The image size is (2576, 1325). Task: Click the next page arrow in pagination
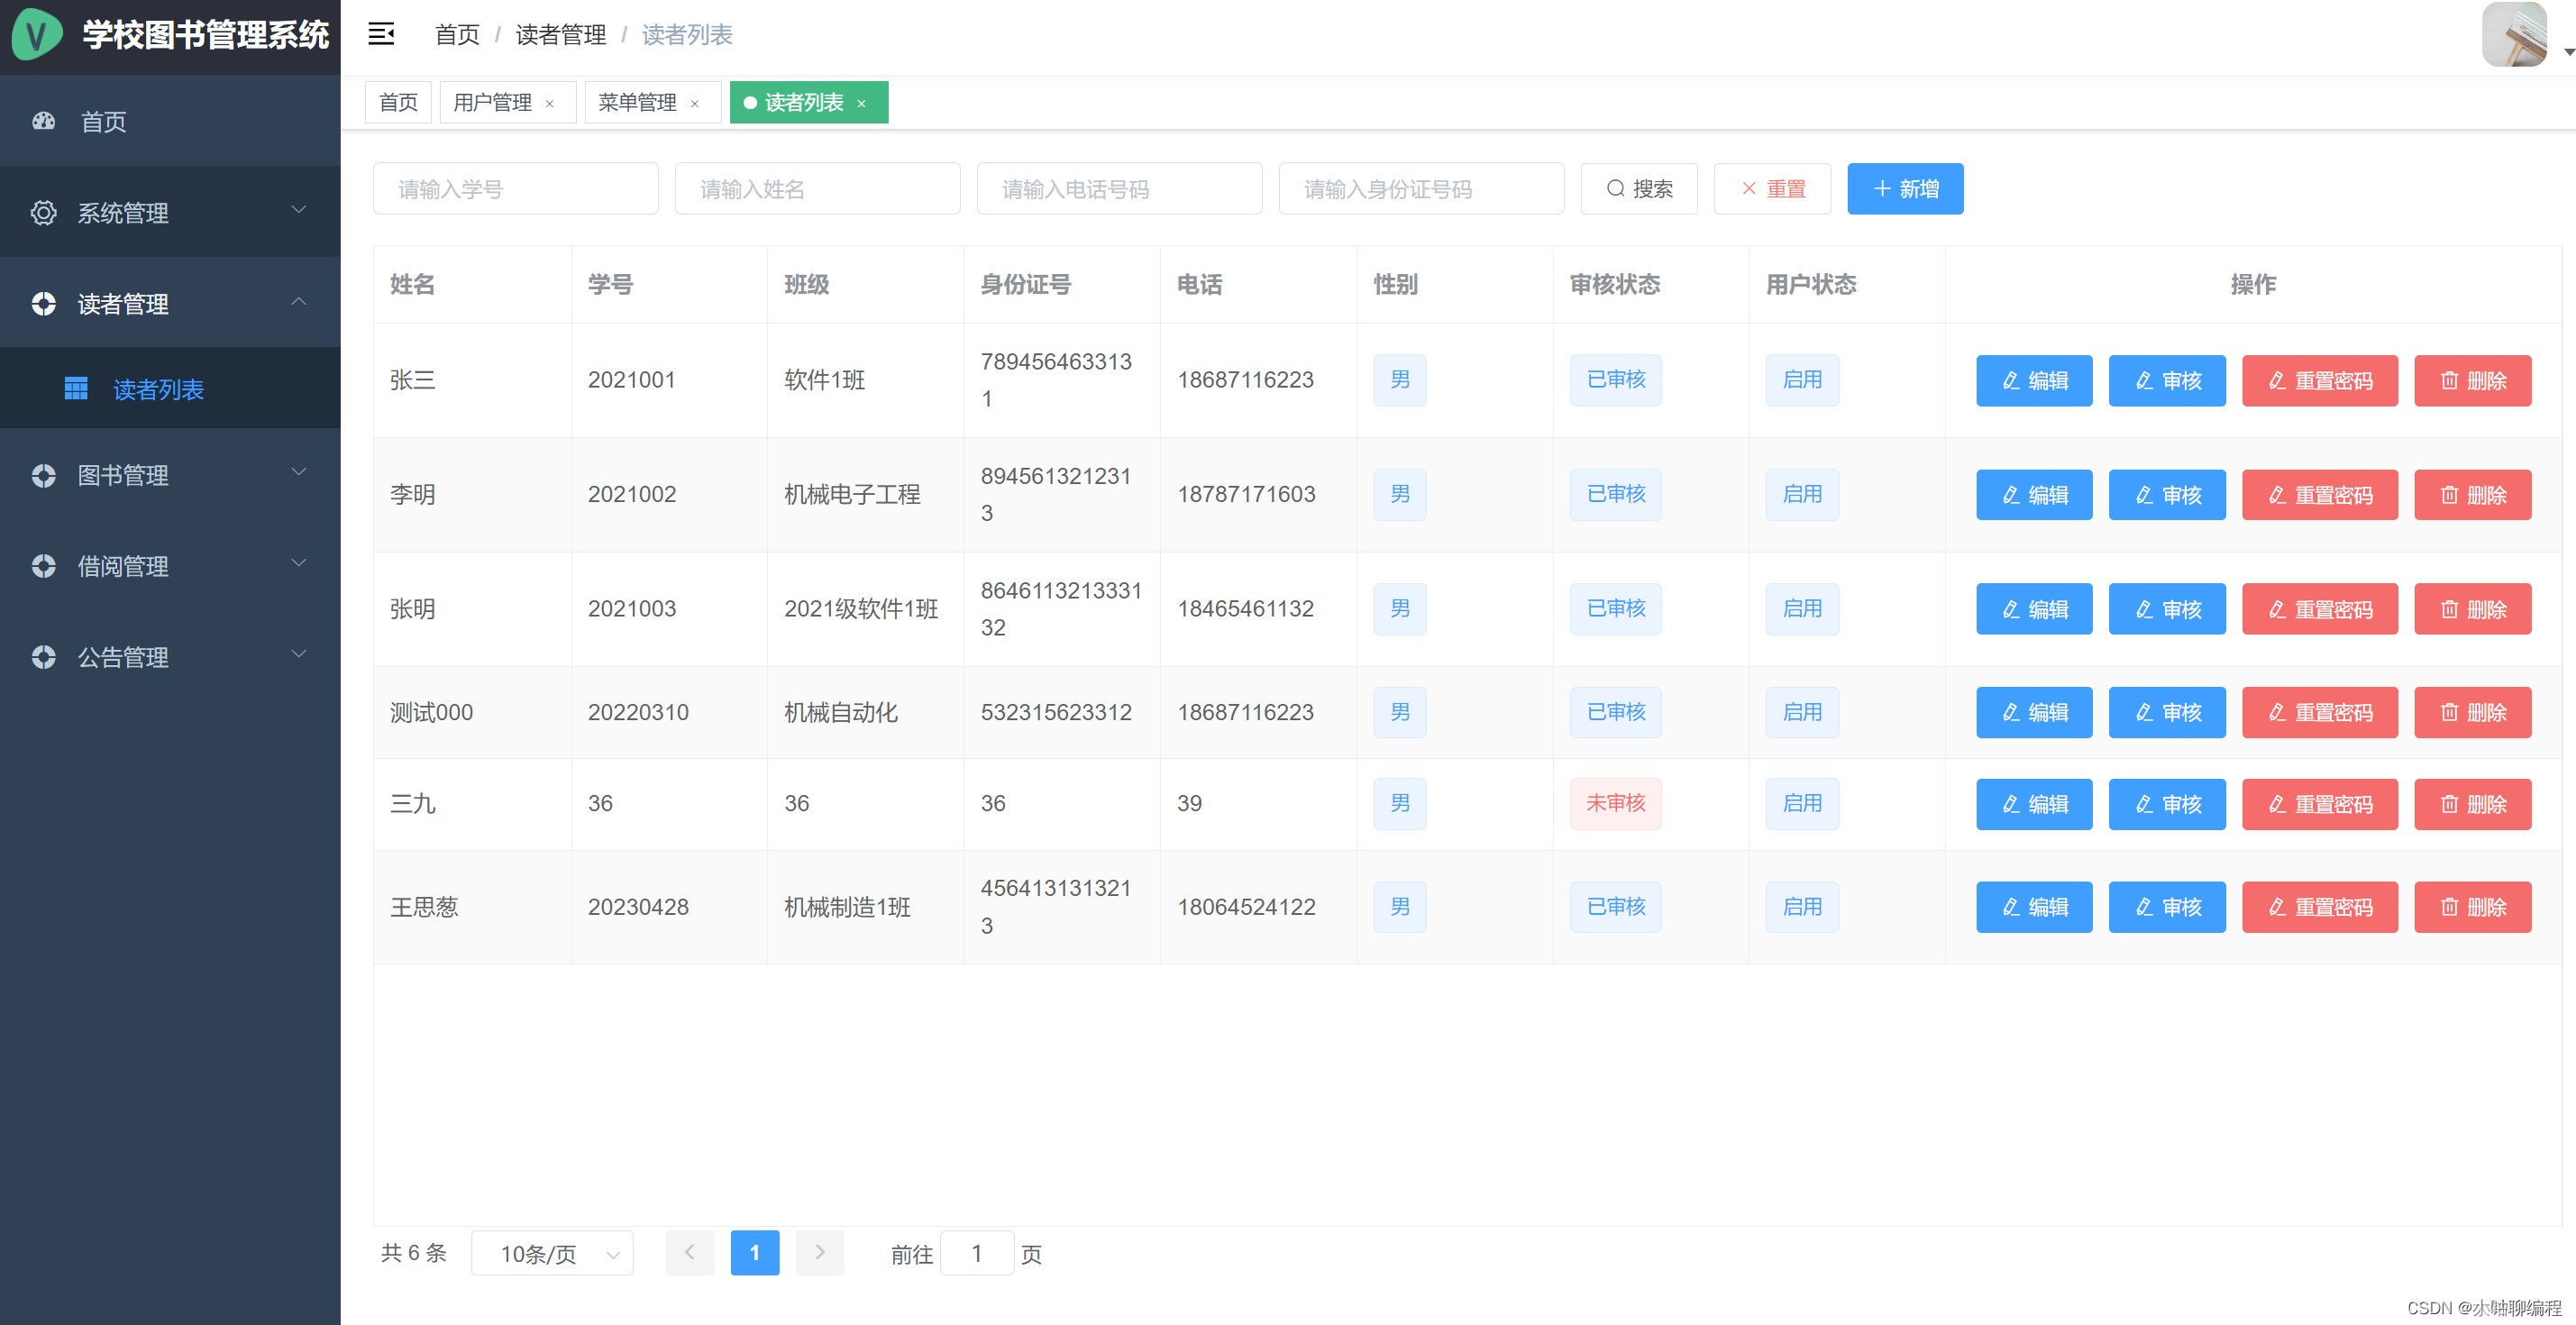coord(819,1253)
